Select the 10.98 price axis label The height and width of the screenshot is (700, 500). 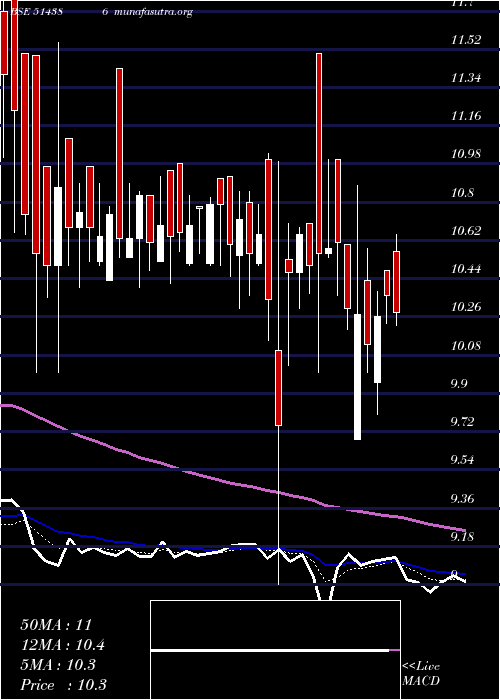[x=467, y=154]
